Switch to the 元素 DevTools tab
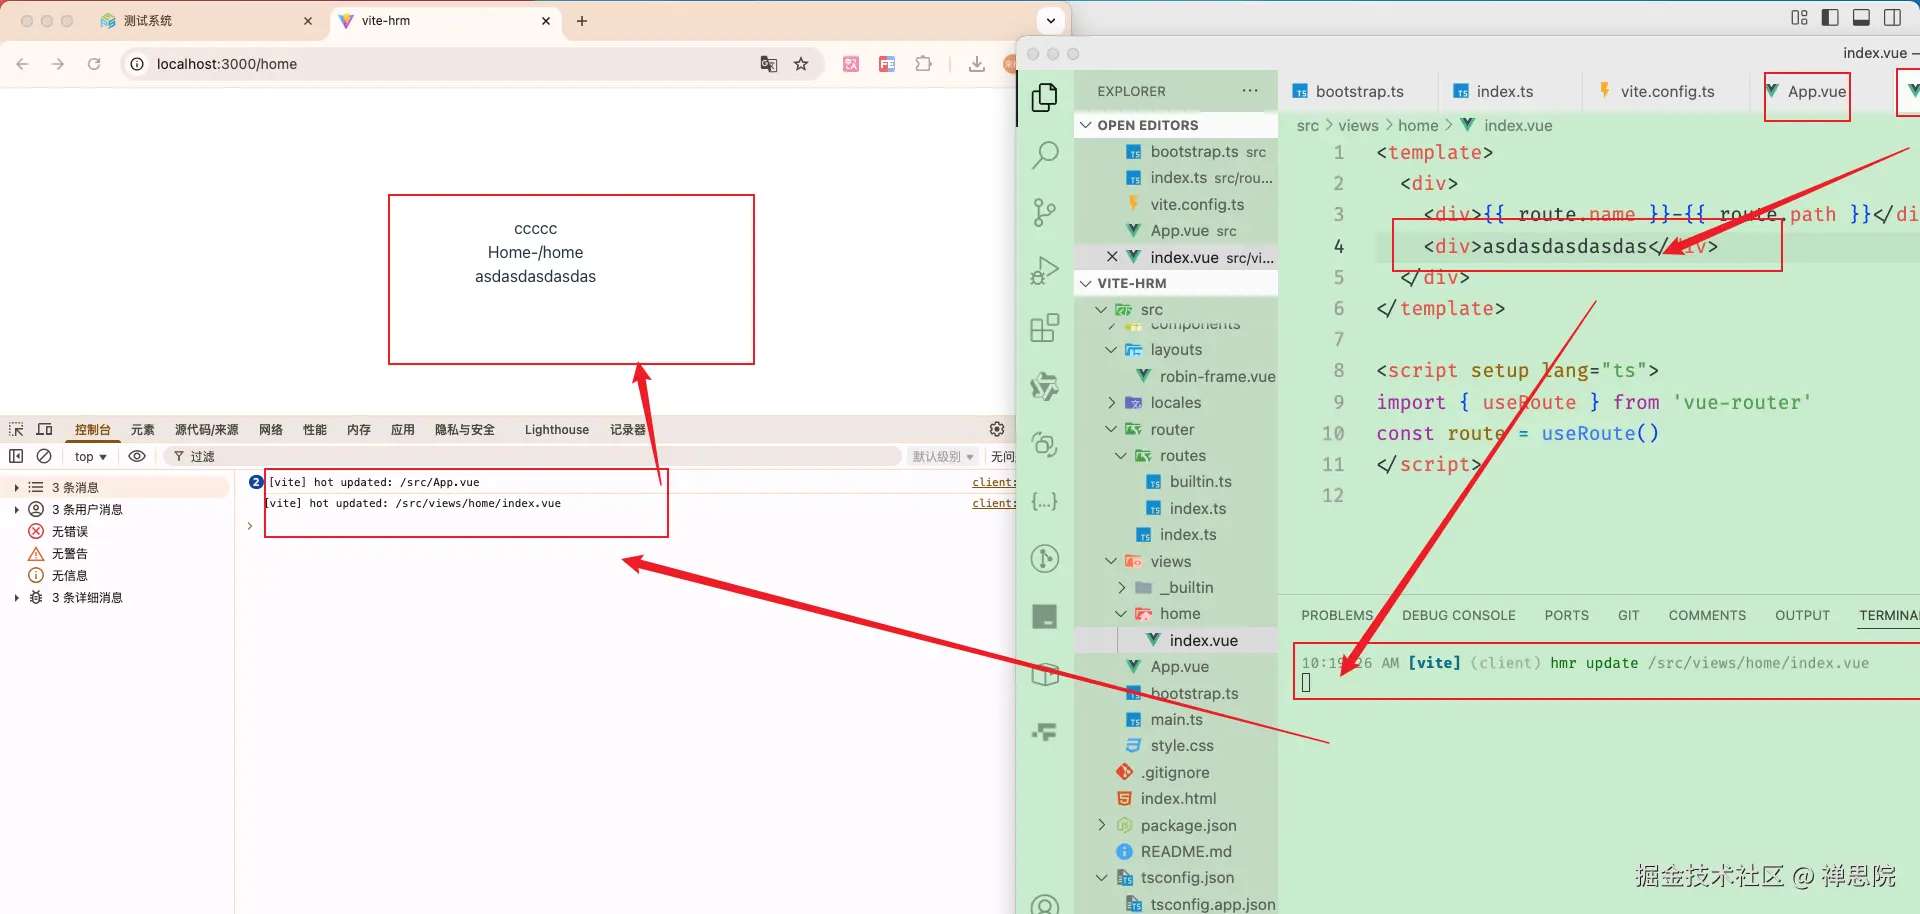Viewport: 1920px width, 914px height. (143, 430)
